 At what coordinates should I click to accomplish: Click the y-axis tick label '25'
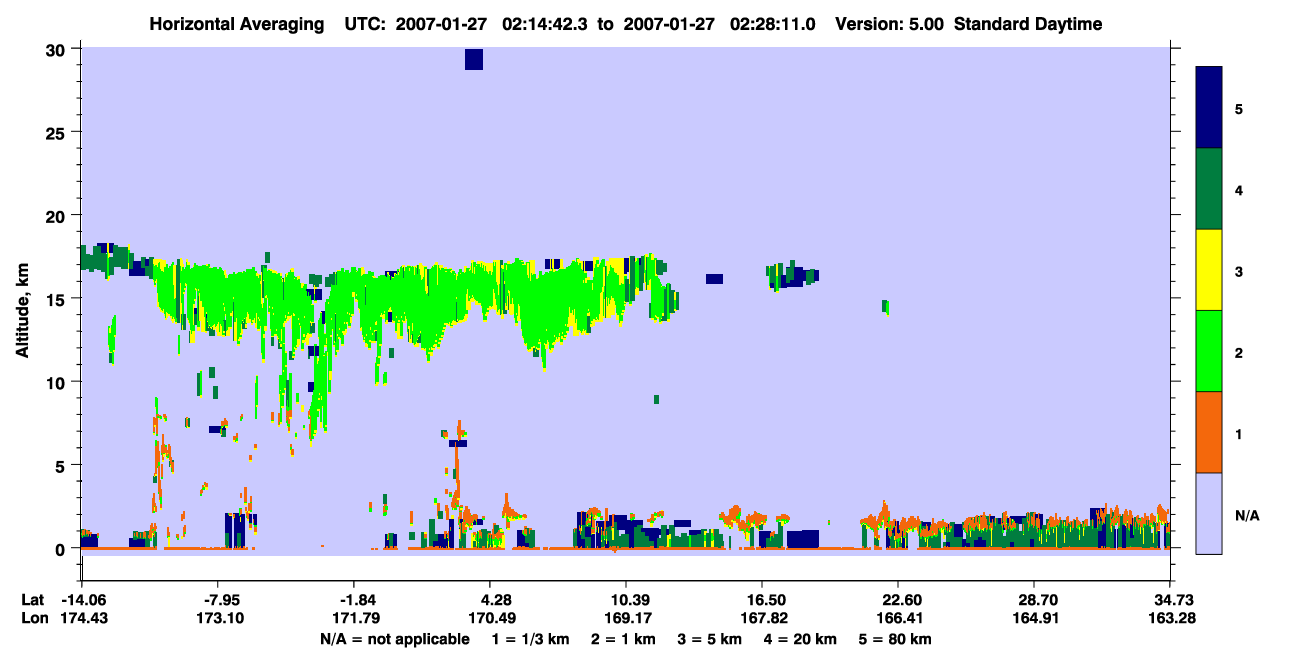pyautogui.click(x=57, y=133)
